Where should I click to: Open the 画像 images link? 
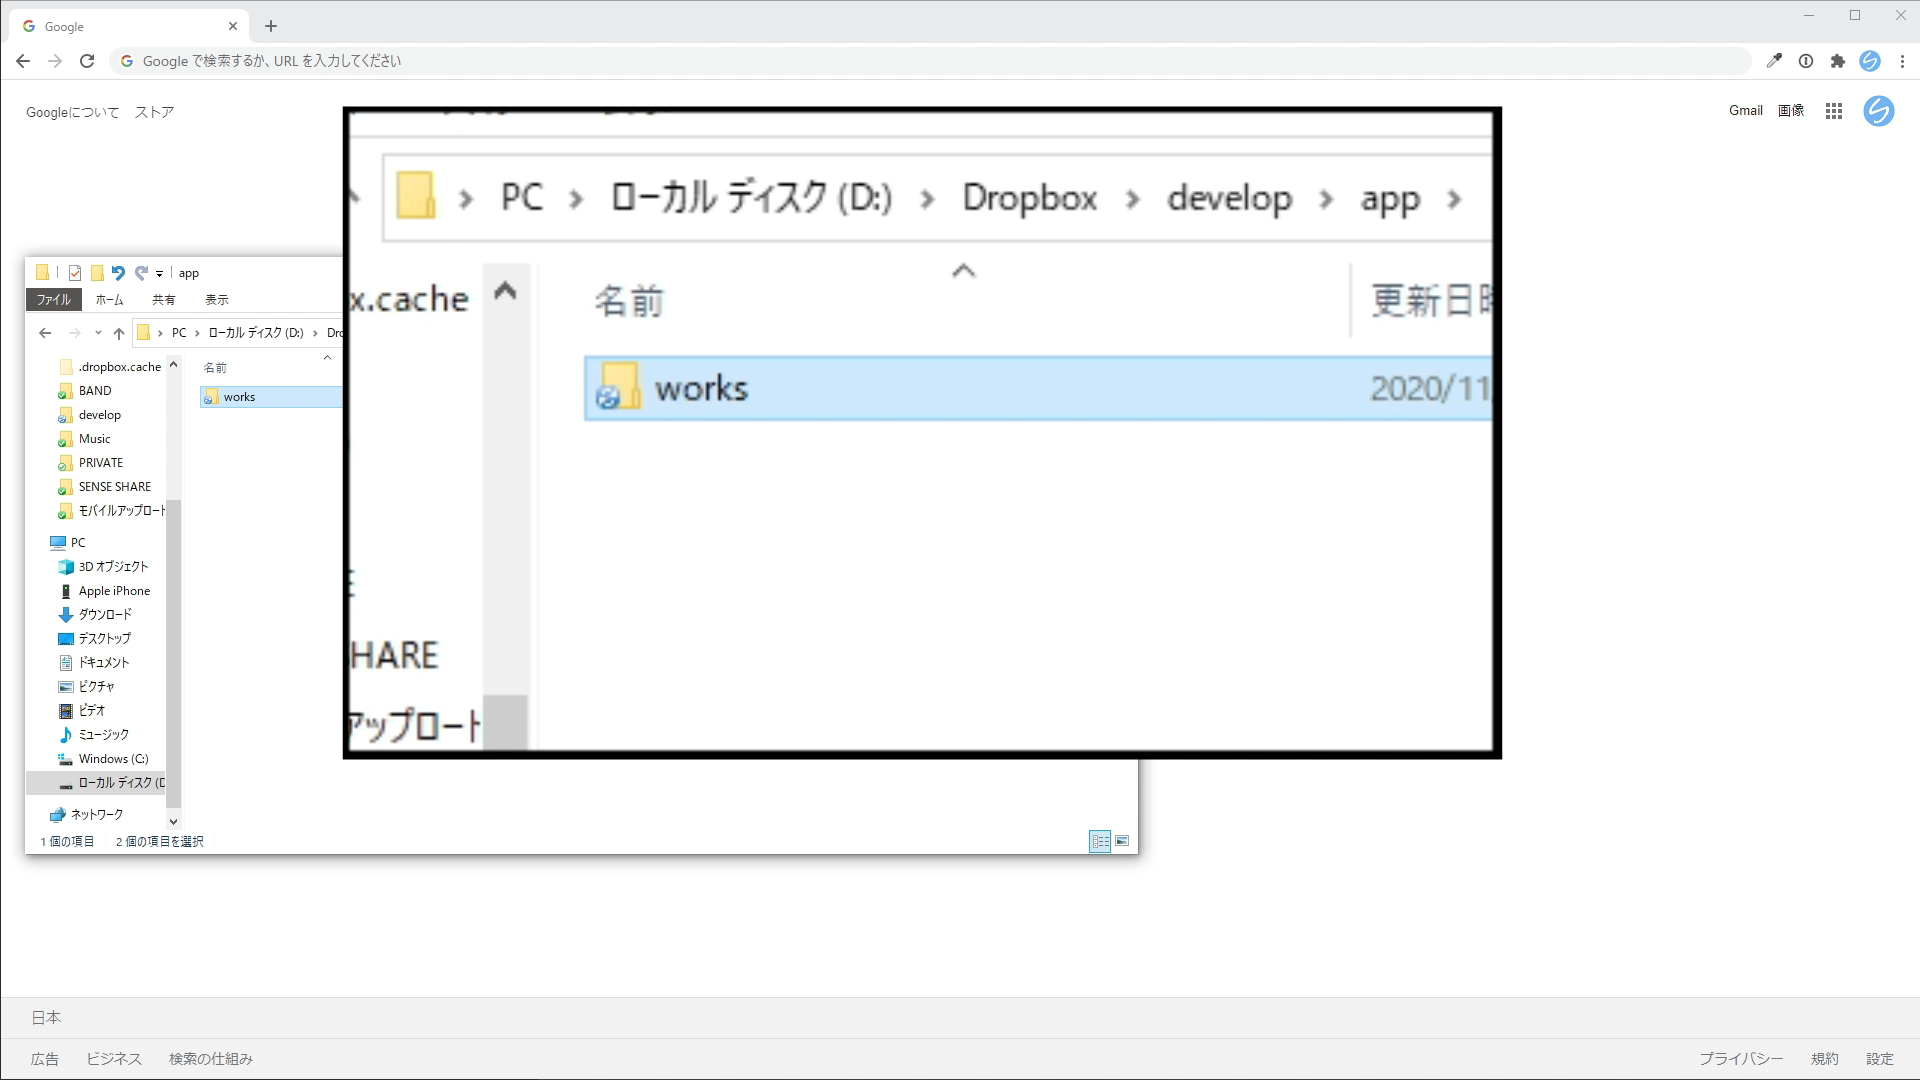tap(1791, 111)
